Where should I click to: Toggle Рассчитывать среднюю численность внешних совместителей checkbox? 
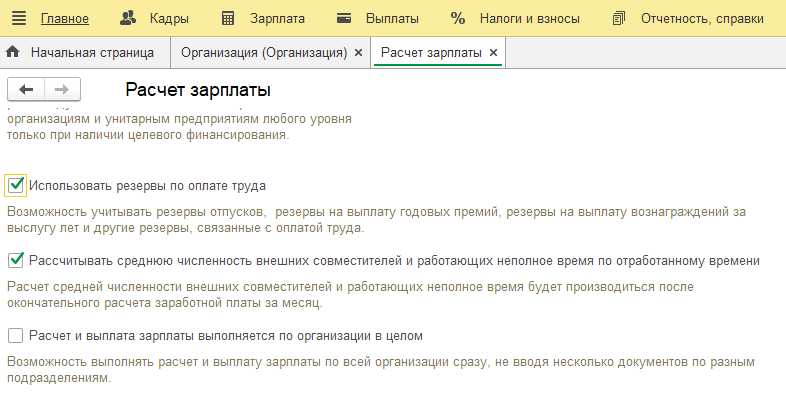coord(16,261)
